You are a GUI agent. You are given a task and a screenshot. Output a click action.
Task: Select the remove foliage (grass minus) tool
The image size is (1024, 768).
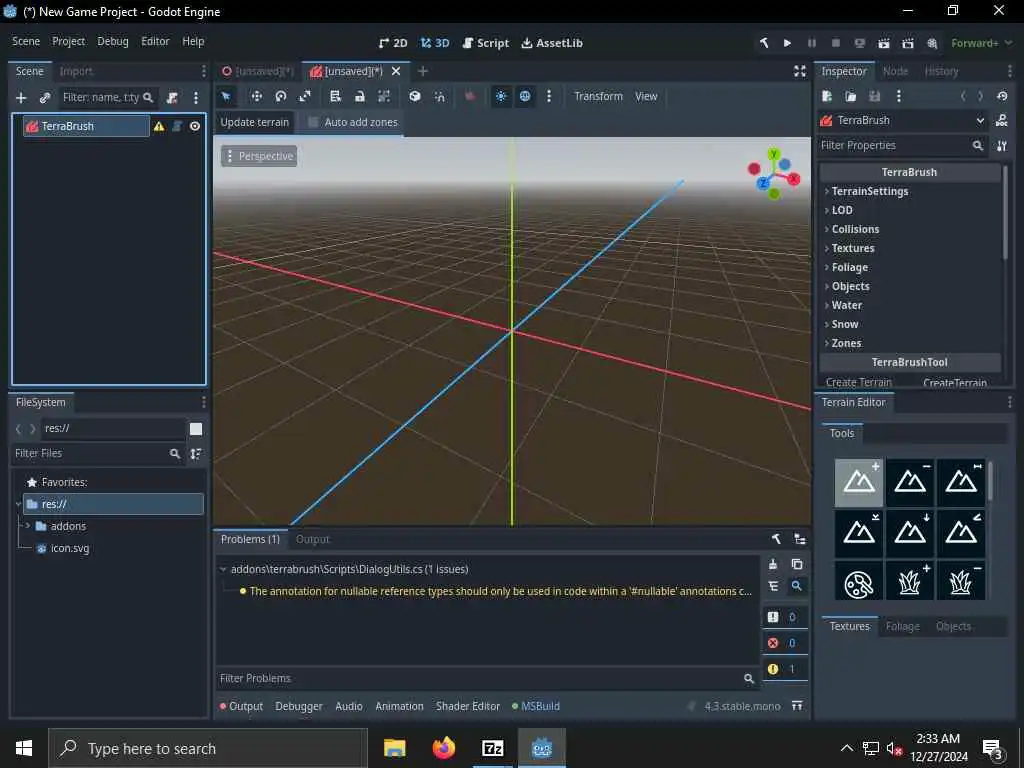click(x=961, y=583)
